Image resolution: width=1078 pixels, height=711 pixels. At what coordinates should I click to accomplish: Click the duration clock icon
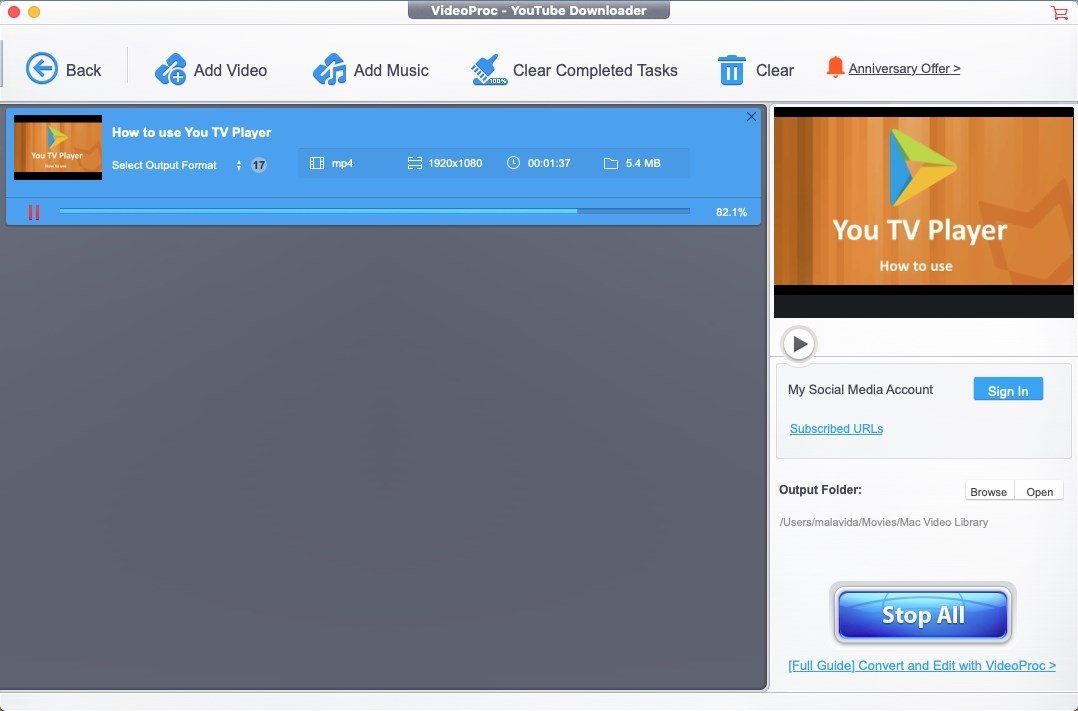(x=513, y=163)
